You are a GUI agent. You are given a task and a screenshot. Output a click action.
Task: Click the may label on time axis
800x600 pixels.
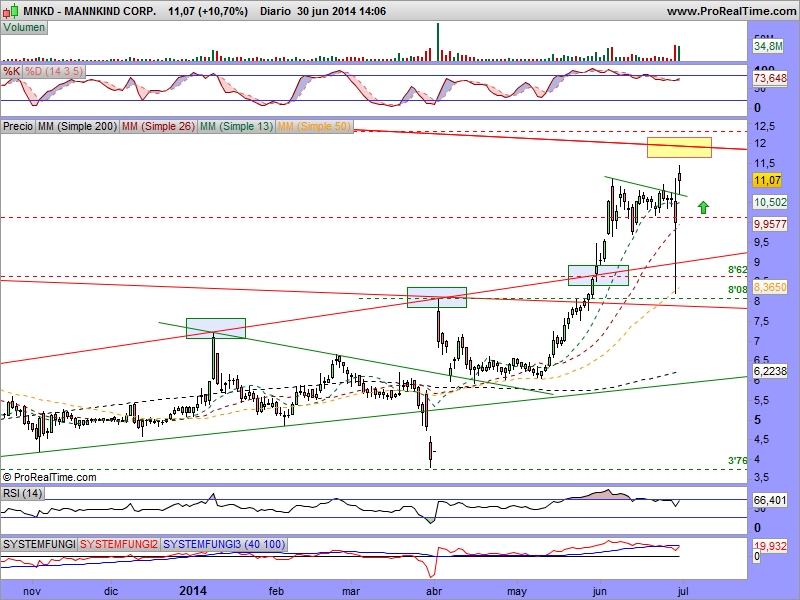coord(517,592)
